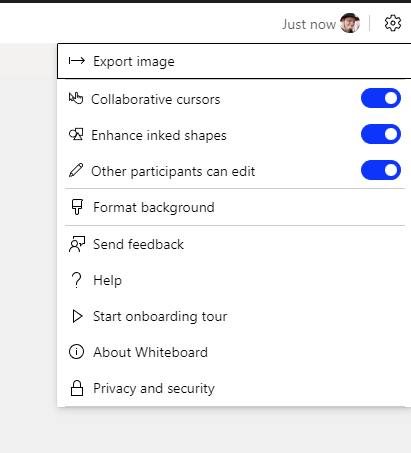Click the Collaborative cursors hand icon
Viewport: 411px width, 453px height.
[76, 99]
